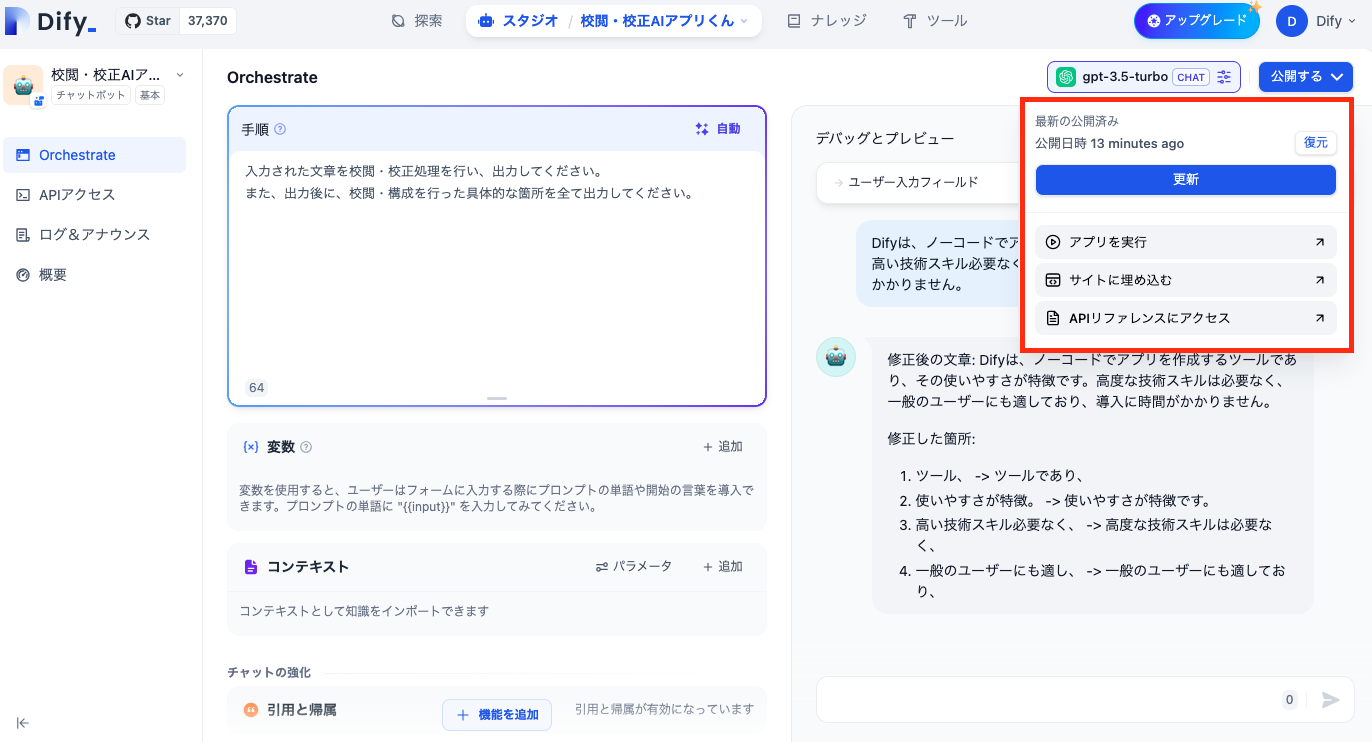
Task: Click the 探索 compass icon
Action: point(398,20)
